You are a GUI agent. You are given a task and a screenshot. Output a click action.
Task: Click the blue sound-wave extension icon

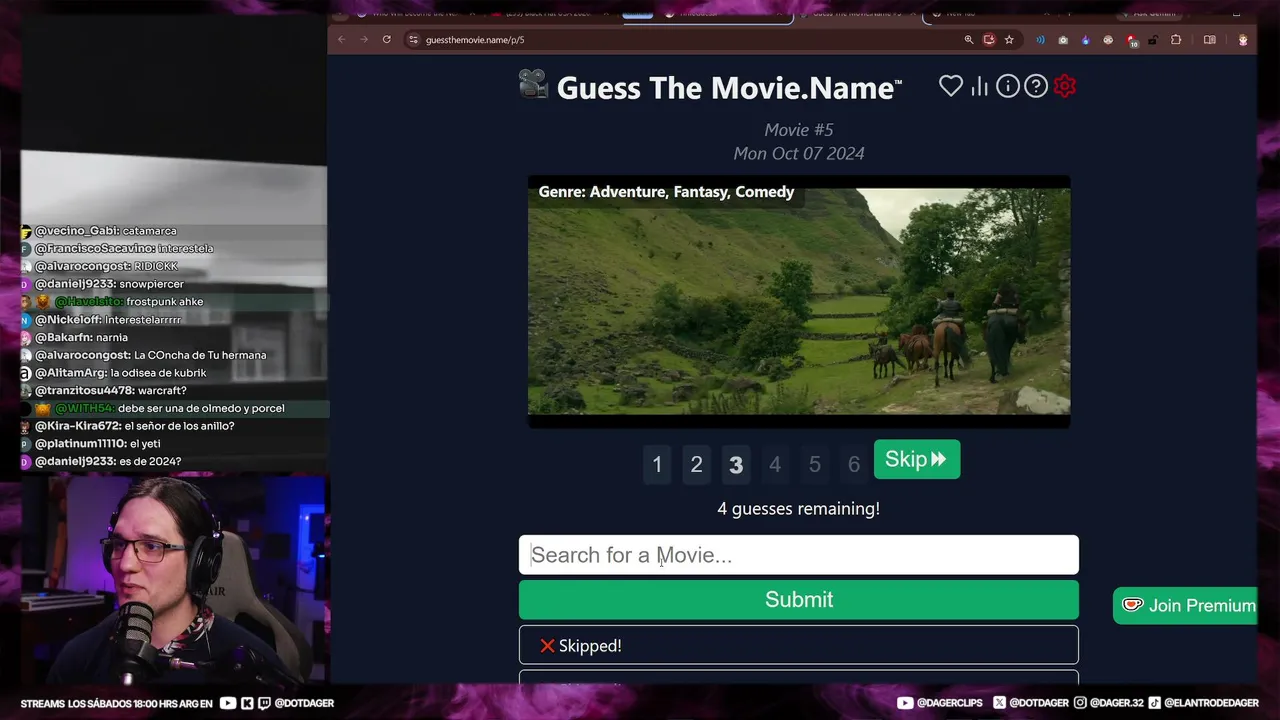coord(1040,40)
